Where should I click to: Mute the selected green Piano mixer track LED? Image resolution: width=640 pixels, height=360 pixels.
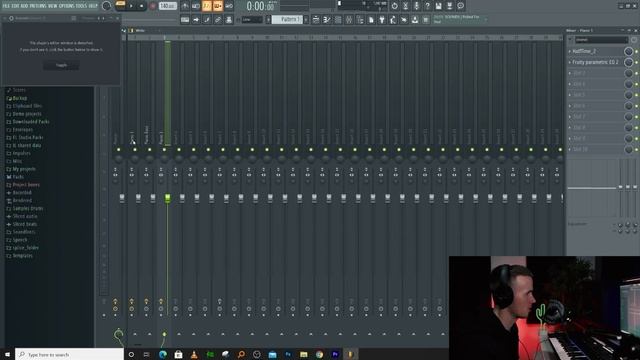coord(164,150)
